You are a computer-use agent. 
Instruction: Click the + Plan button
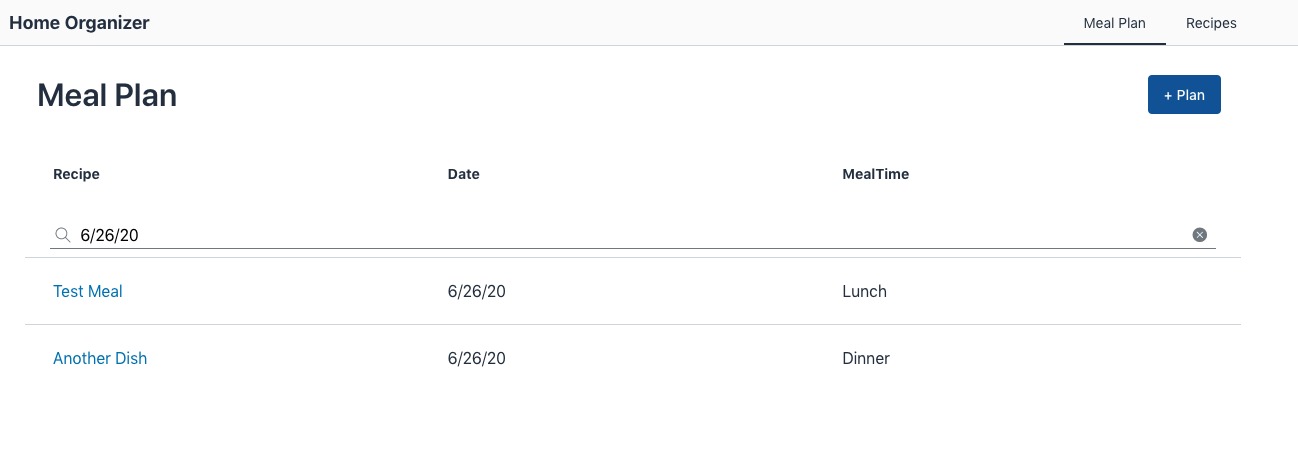tap(1184, 95)
